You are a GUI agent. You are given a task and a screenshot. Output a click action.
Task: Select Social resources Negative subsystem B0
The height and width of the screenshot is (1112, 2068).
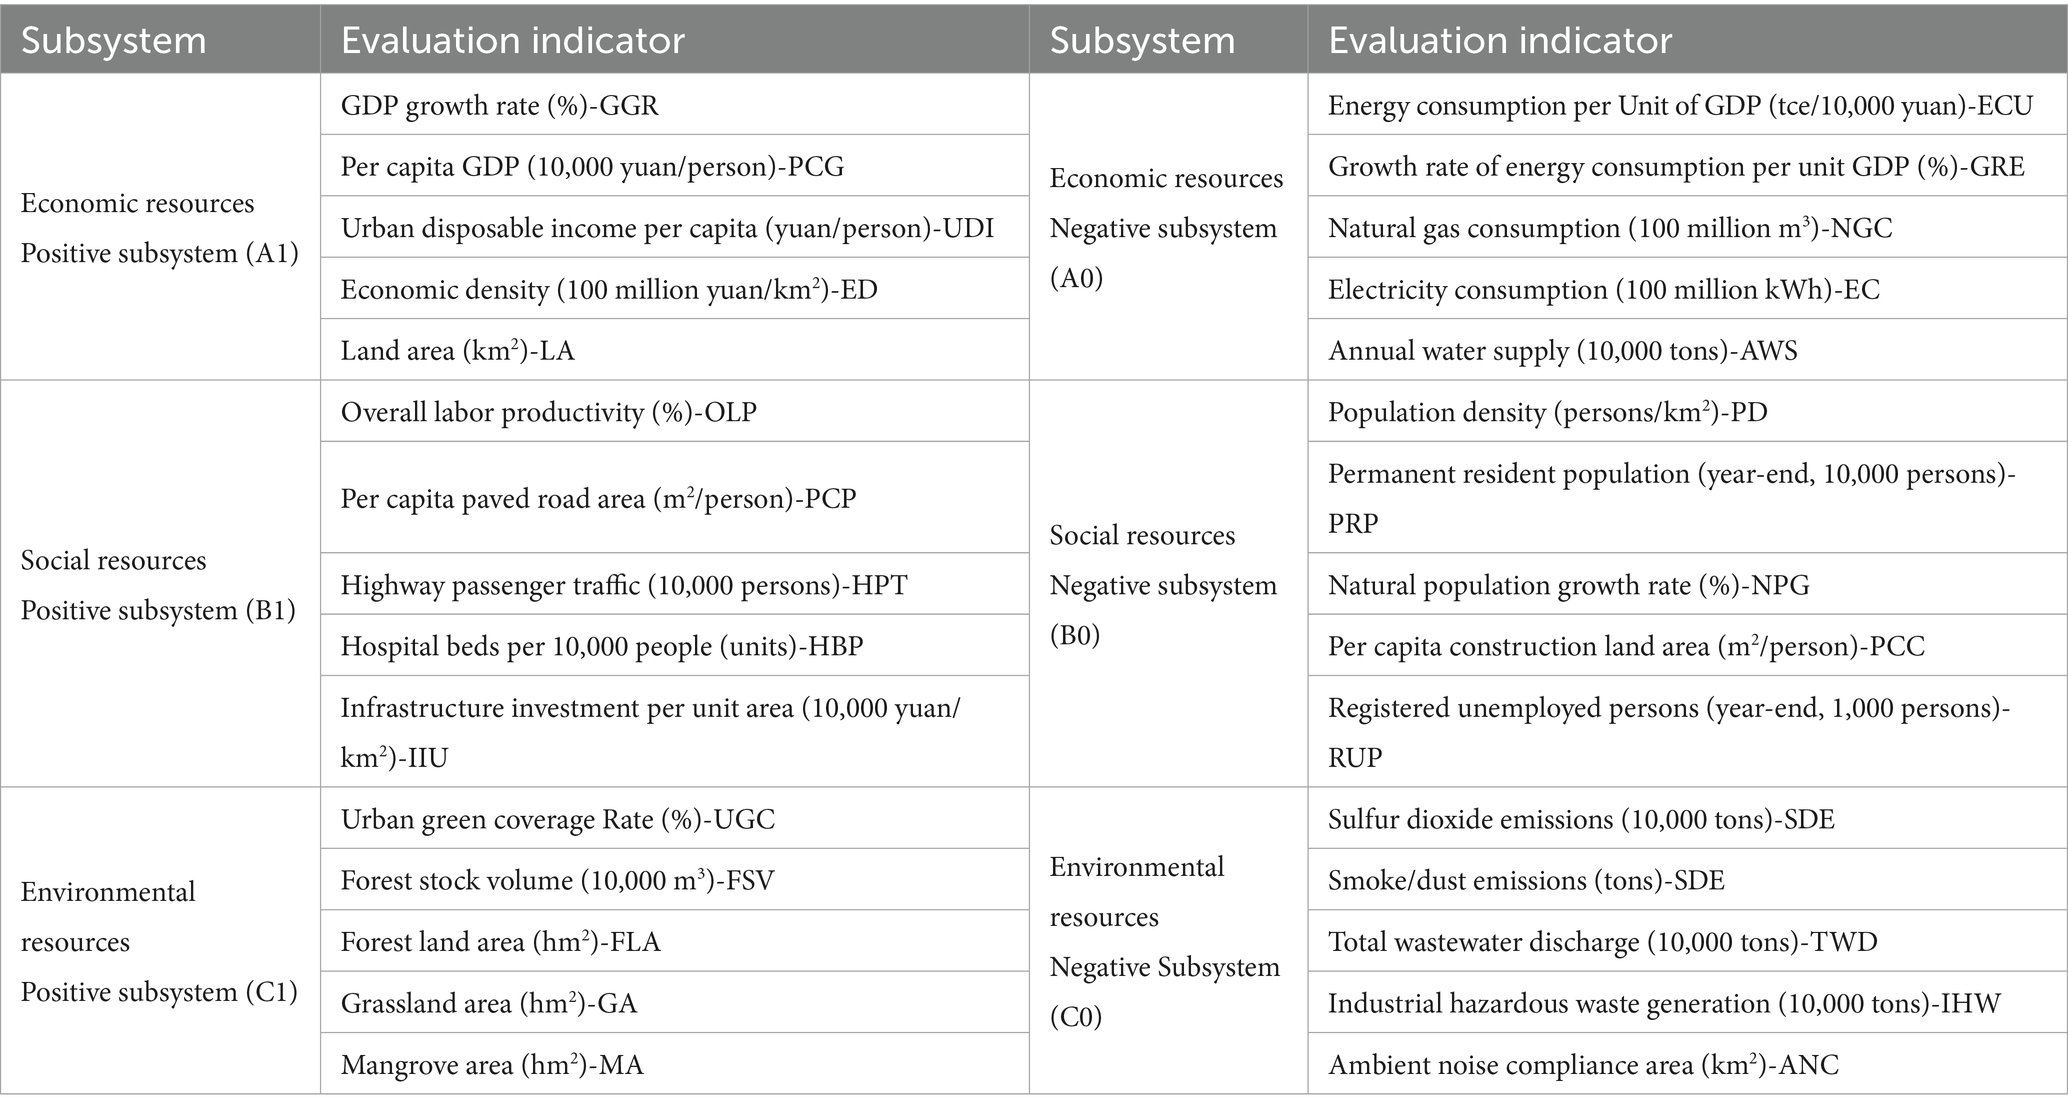click(x=1168, y=584)
